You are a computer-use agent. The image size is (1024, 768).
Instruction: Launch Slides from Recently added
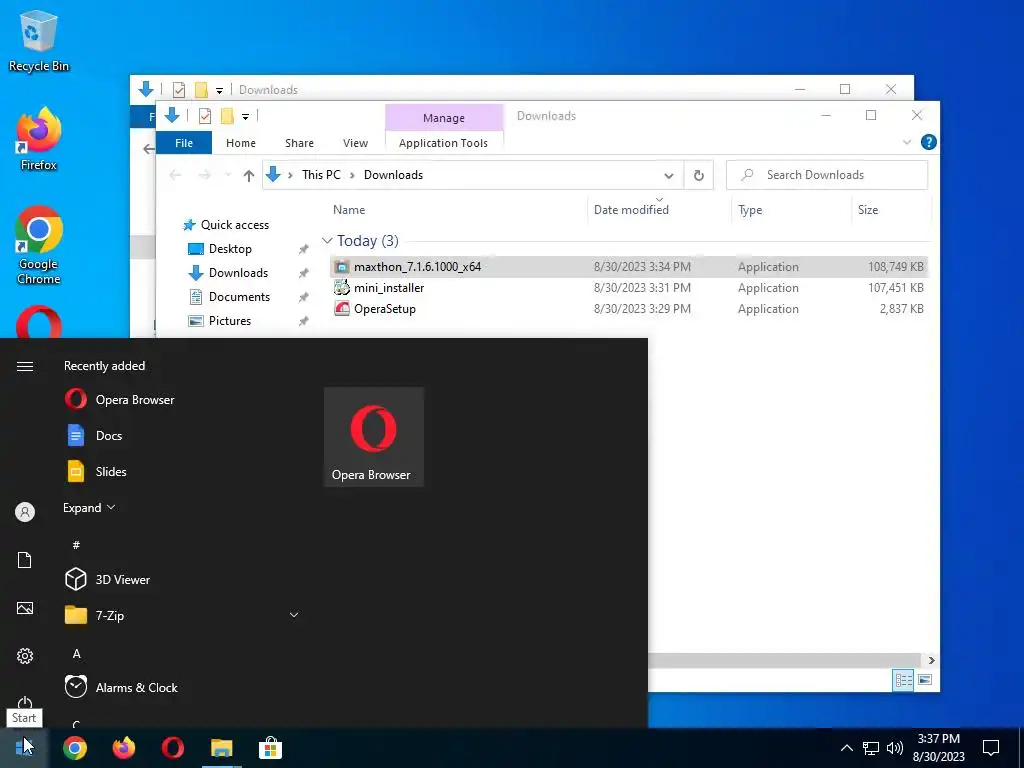[x=183, y=472]
